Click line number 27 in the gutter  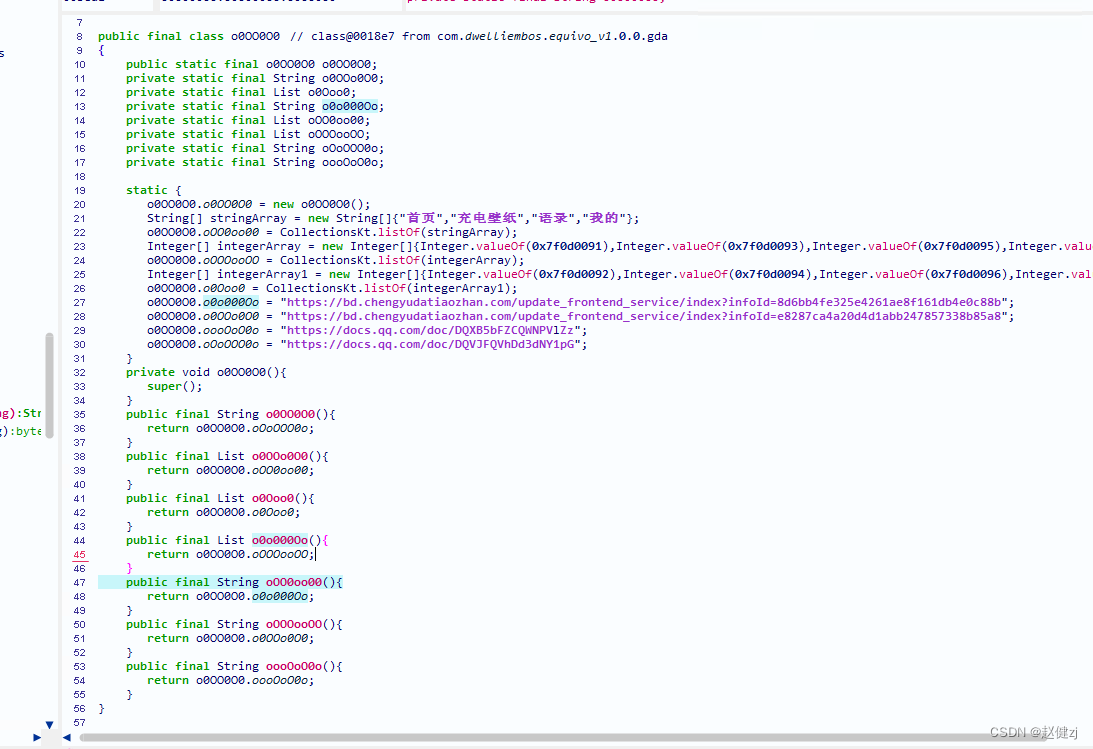(x=79, y=302)
